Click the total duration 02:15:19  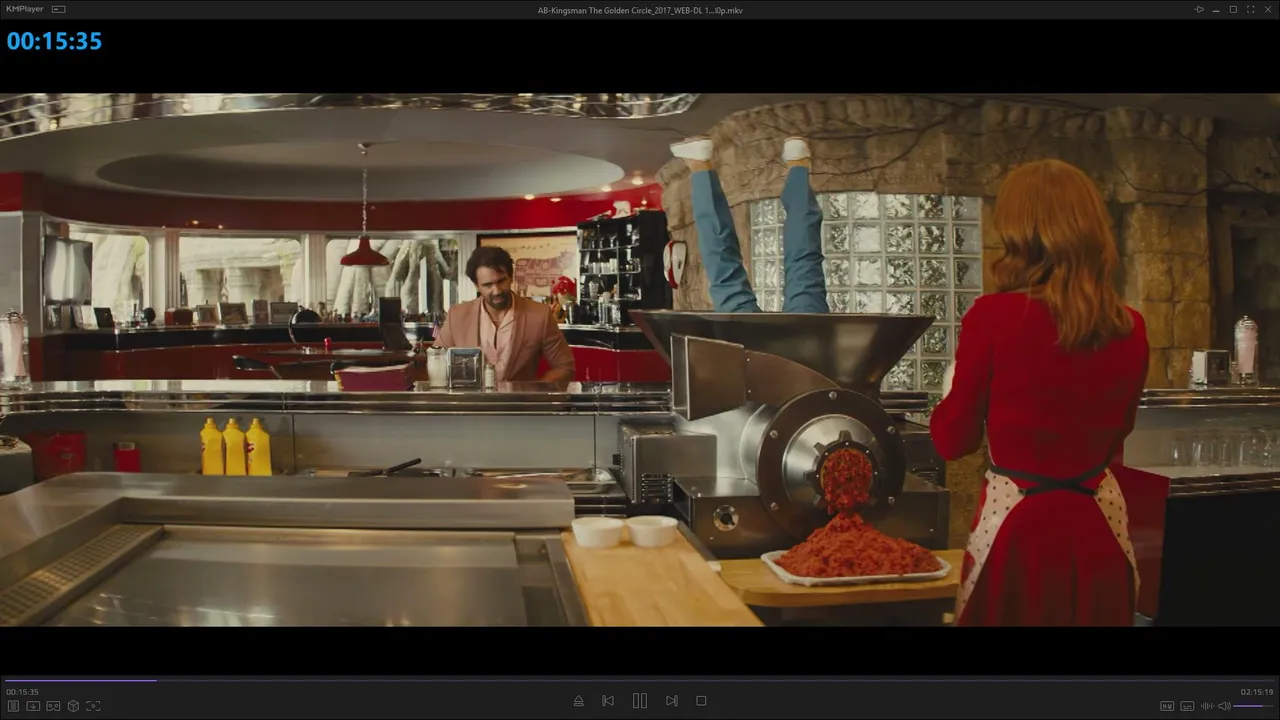pos(1257,692)
